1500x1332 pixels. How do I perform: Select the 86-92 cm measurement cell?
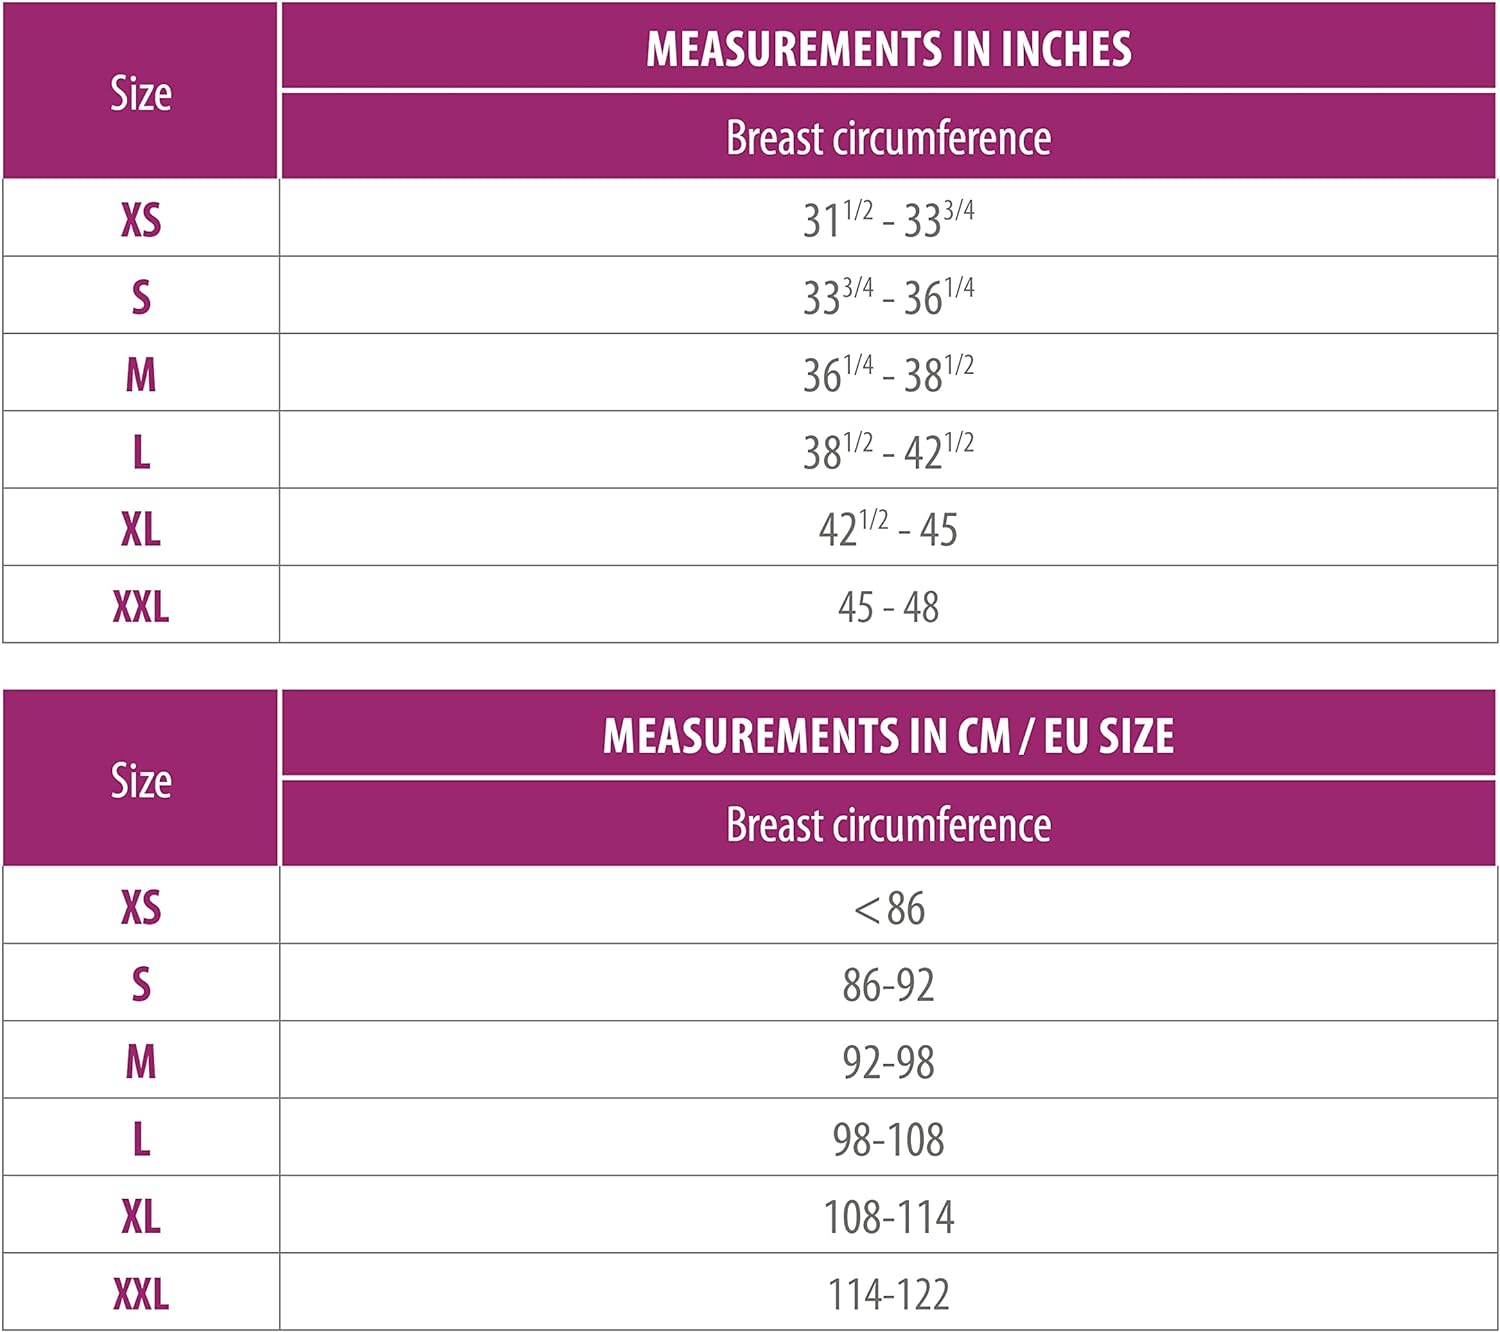click(x=888, y=984)
